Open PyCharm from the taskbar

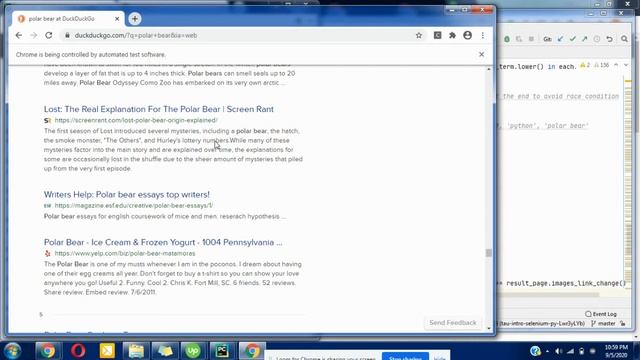click(222, 351)
